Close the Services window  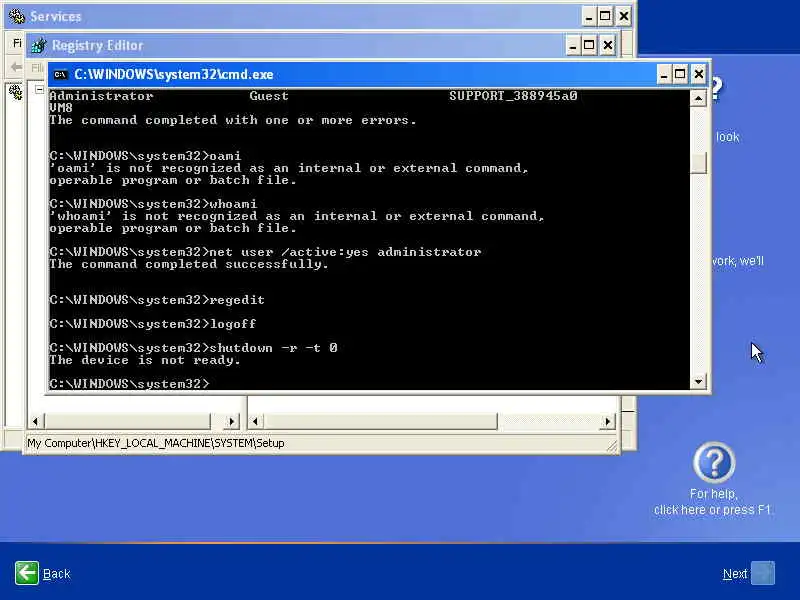[623, 17]
